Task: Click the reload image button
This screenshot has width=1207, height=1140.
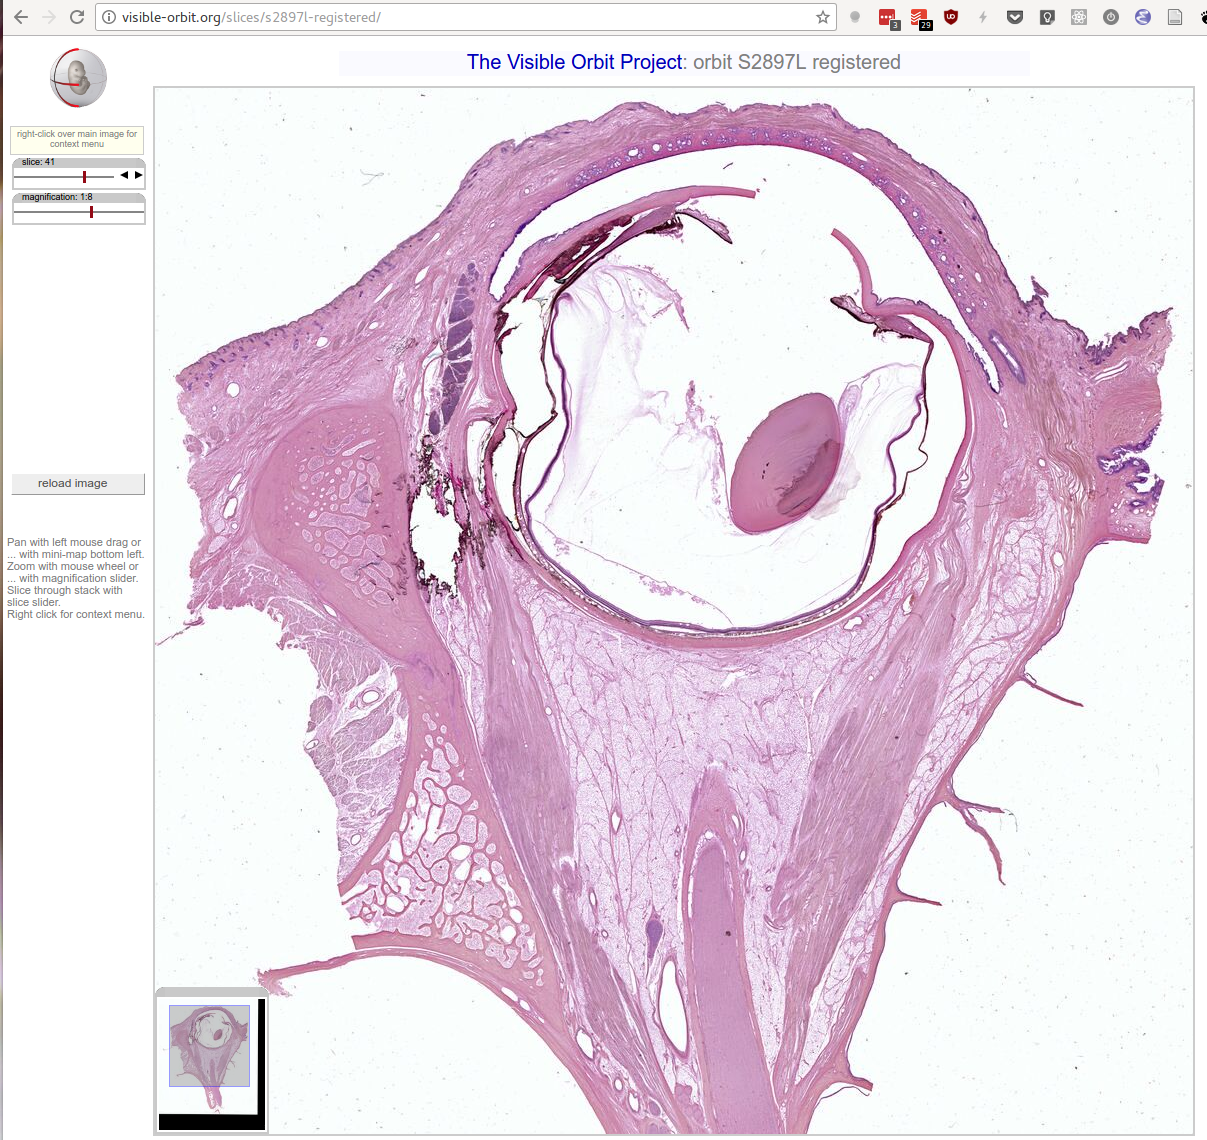Action: pos(78,484)
